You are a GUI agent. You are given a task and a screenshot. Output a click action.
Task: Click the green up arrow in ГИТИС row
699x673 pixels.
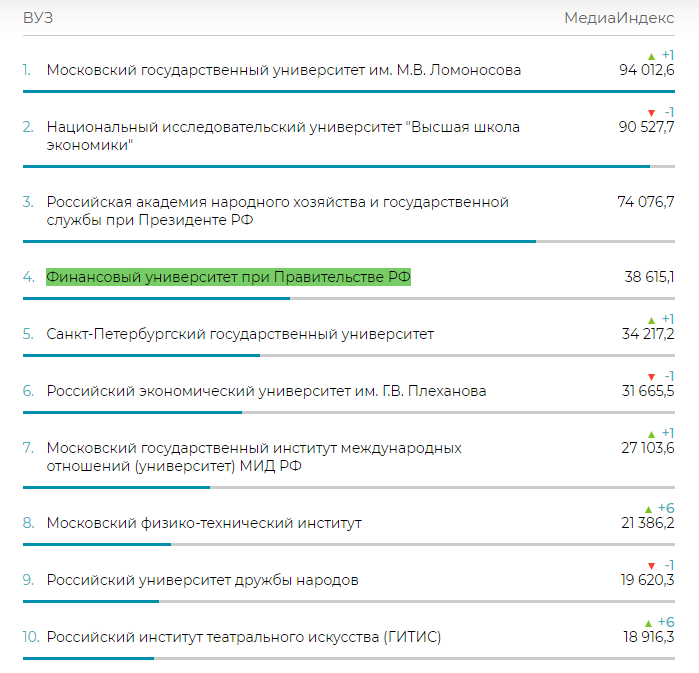coord(648,622)
